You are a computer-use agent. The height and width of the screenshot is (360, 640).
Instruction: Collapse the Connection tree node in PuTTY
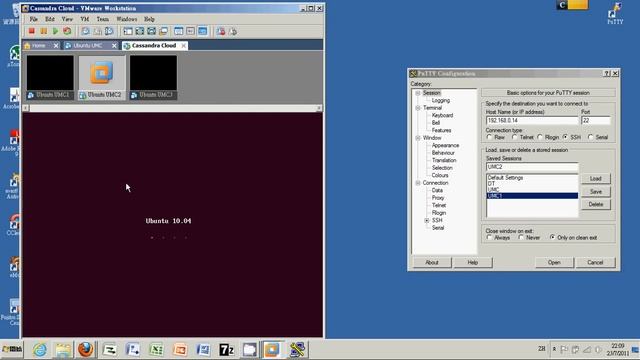418,183
